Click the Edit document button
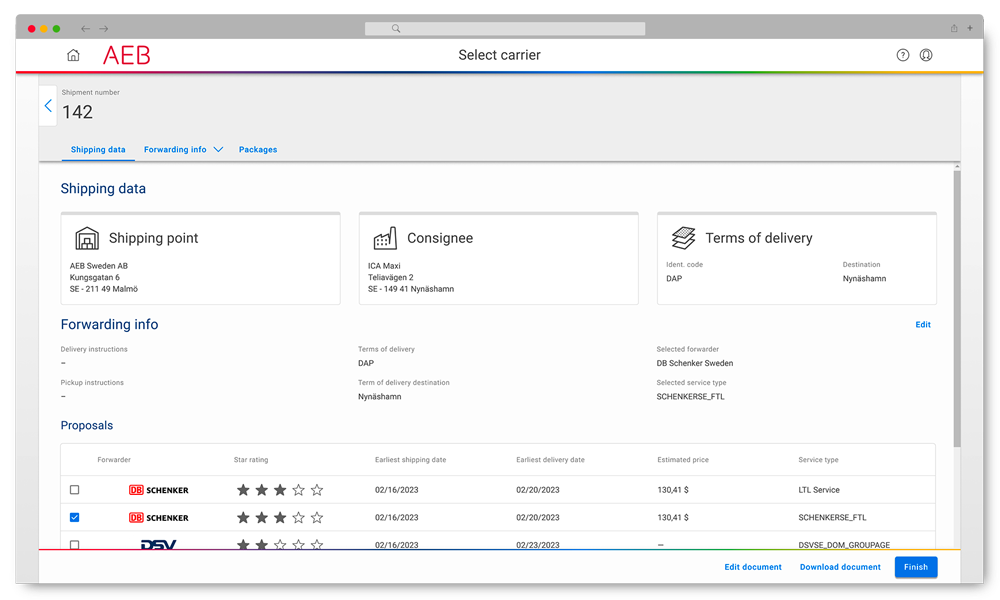1000x600 pixels. click(753, 567)
